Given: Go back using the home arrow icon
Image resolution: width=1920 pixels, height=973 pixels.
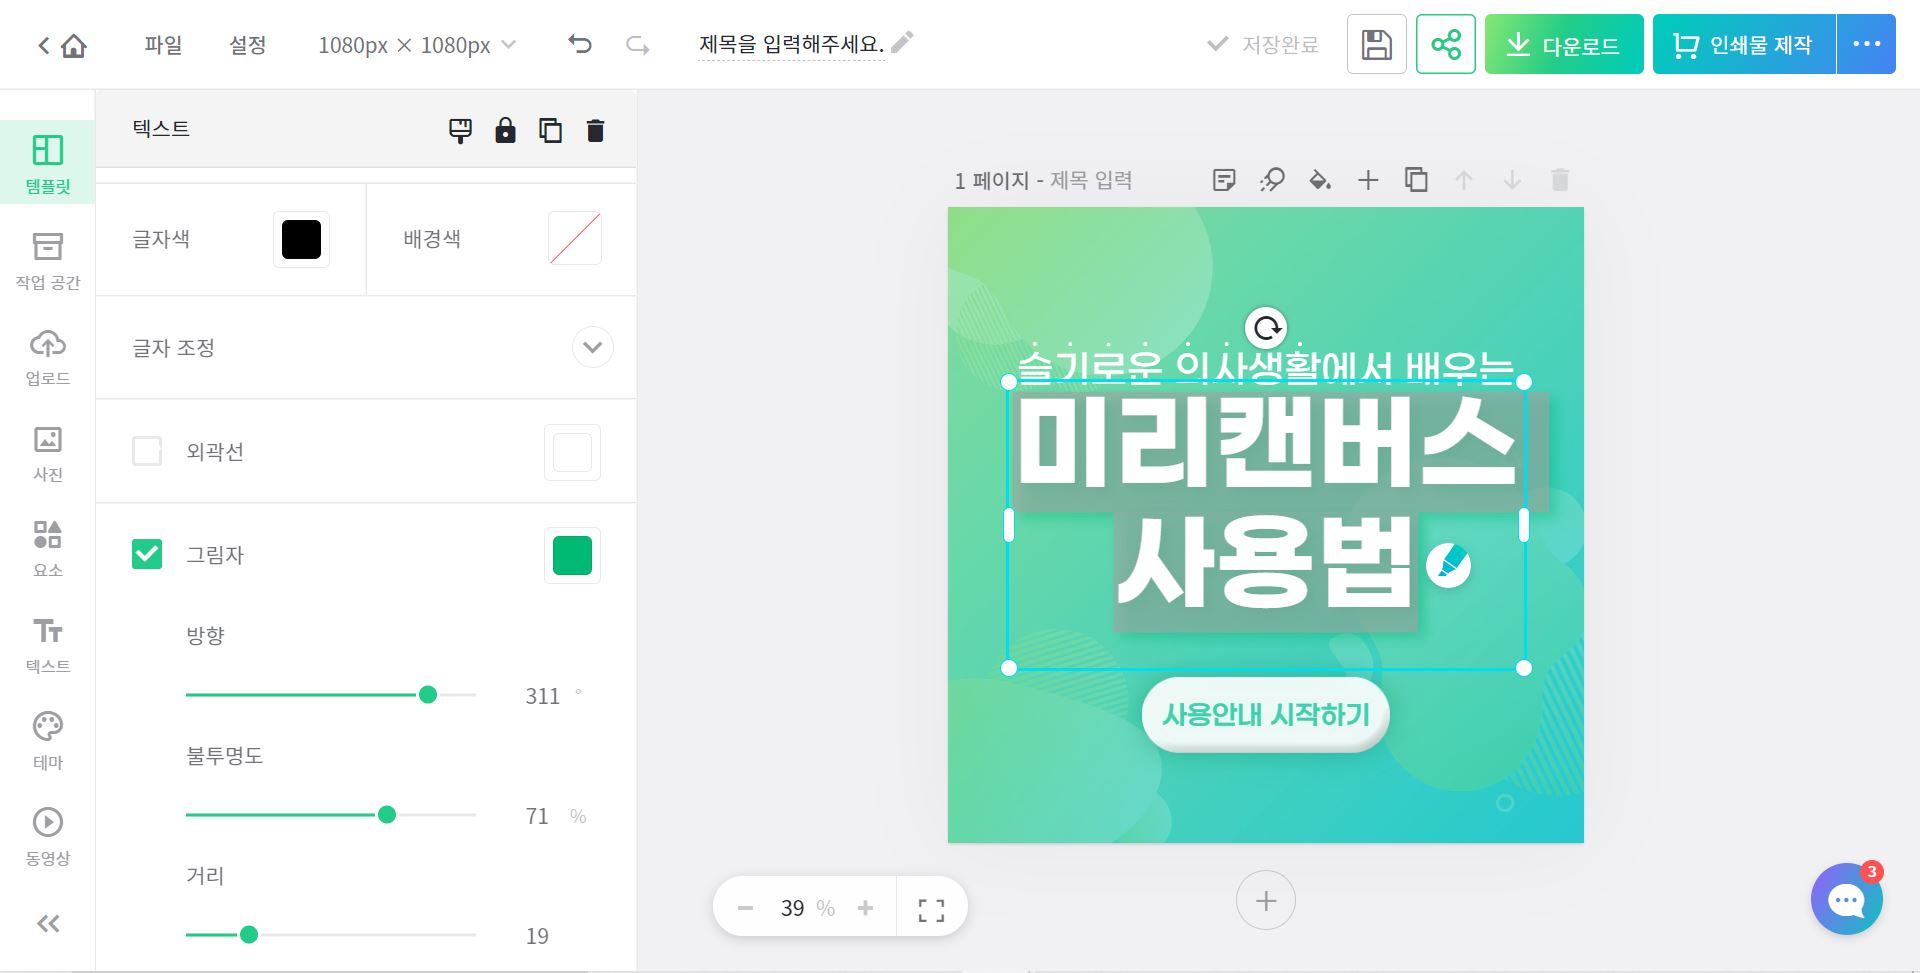Looking at the screenshot, I should (x=62, y=46).
